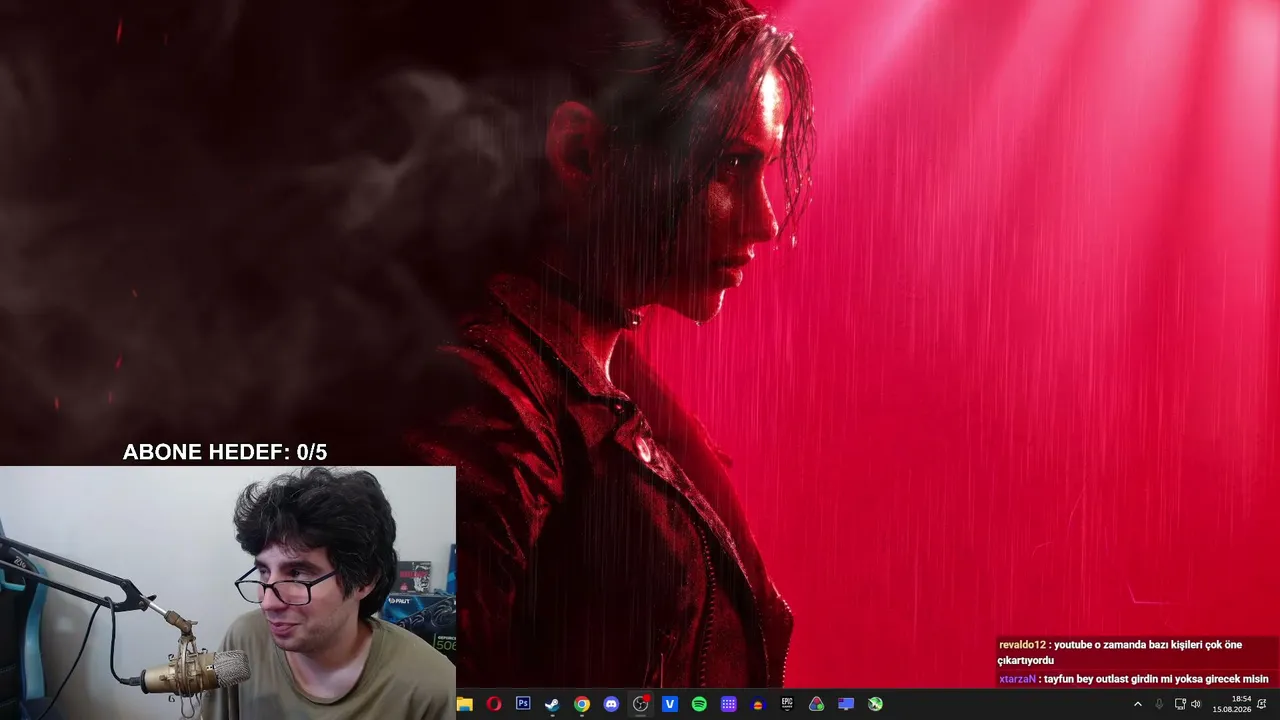Screen dimensions: 1280x720
Task: Open Photoshop from the taskbar
Action: tap(523, 704)
